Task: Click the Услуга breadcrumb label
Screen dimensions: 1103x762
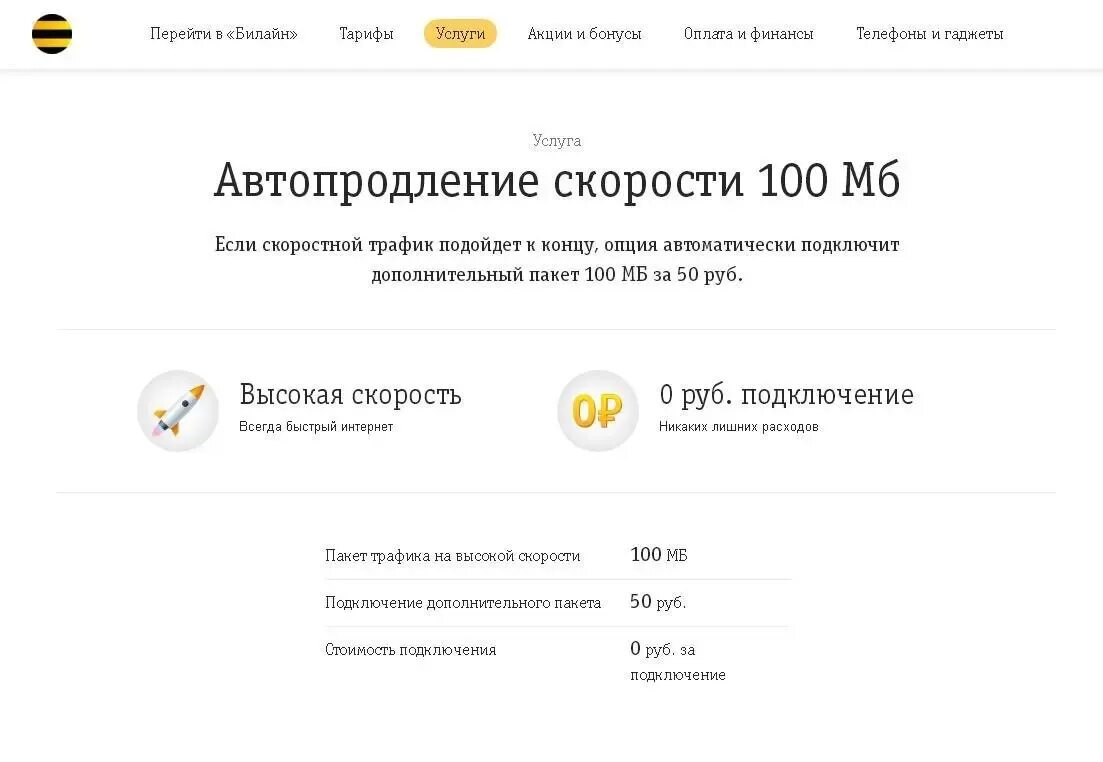Action: coord(556,141)
